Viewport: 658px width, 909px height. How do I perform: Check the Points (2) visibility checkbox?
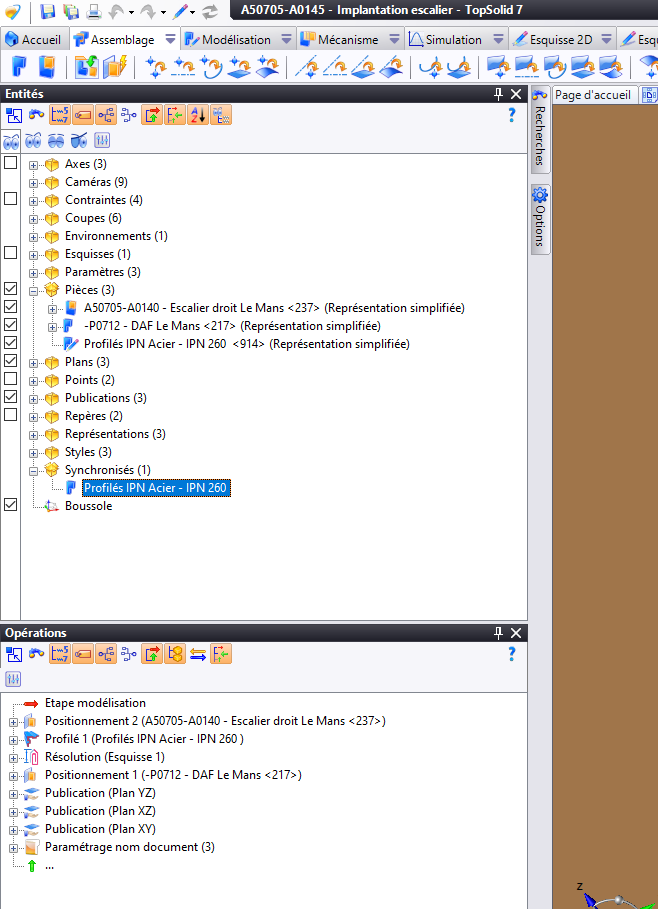[10, 379]
